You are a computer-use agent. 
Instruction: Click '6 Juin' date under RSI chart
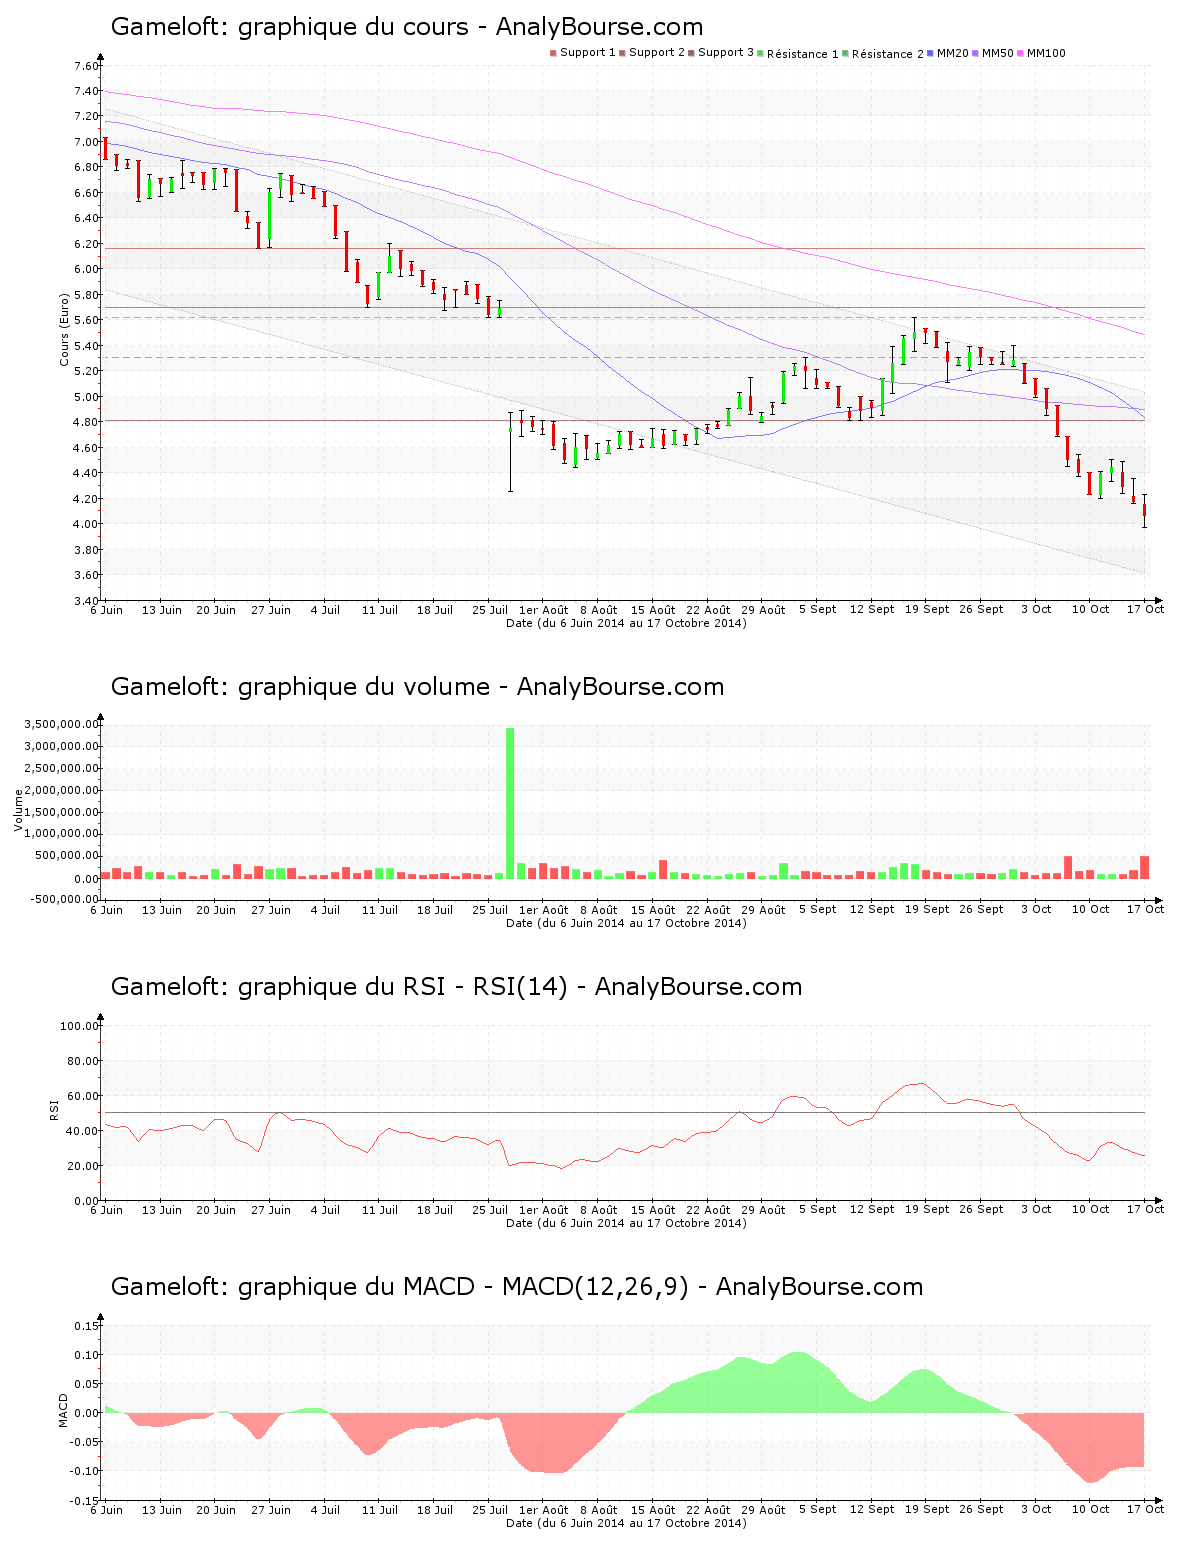tap(107, 1210)
